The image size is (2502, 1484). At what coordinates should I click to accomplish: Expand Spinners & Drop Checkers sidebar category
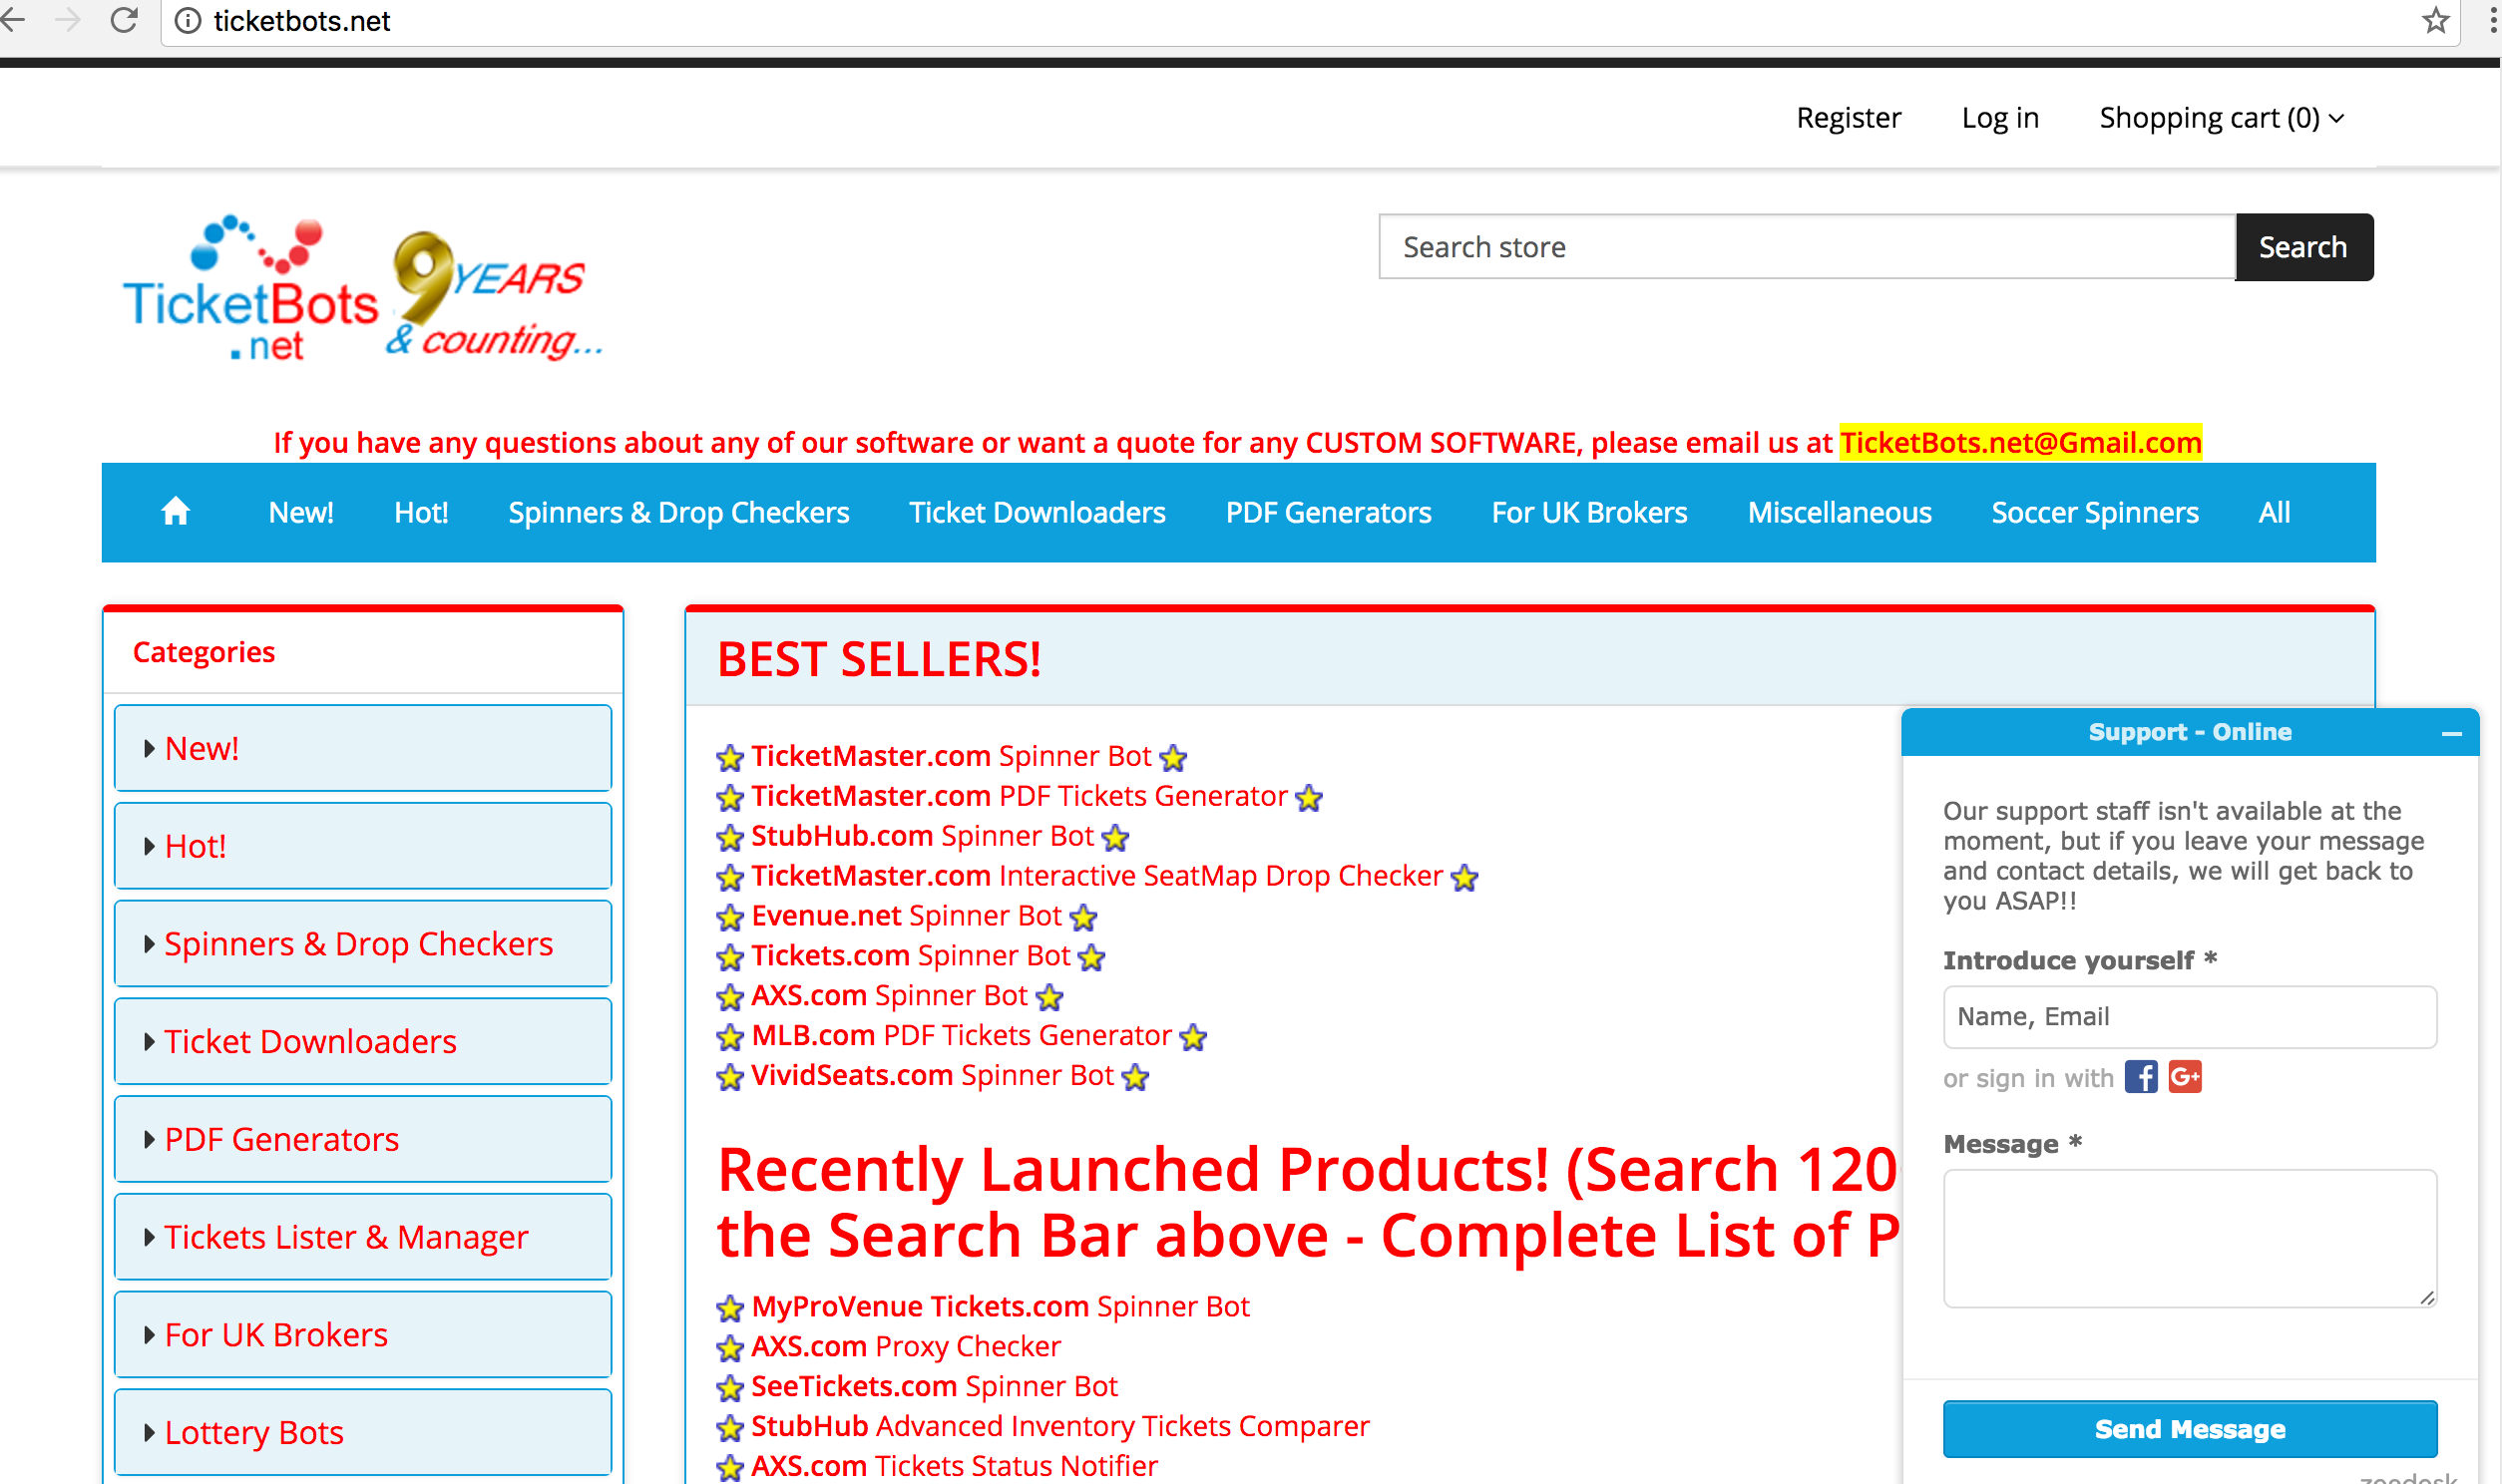click(363, 944)
